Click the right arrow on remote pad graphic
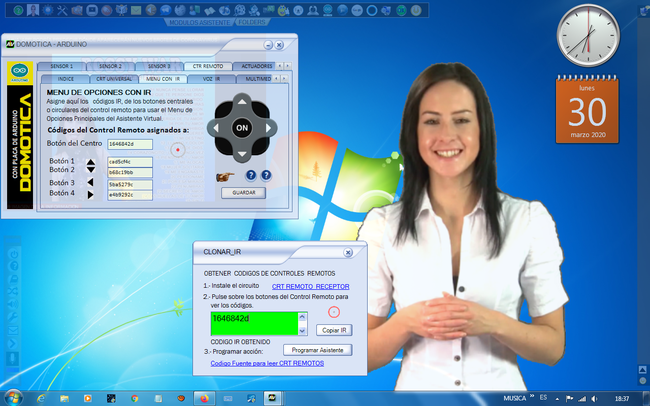Screen dimensions: 650x406 (x=269, y=128)
